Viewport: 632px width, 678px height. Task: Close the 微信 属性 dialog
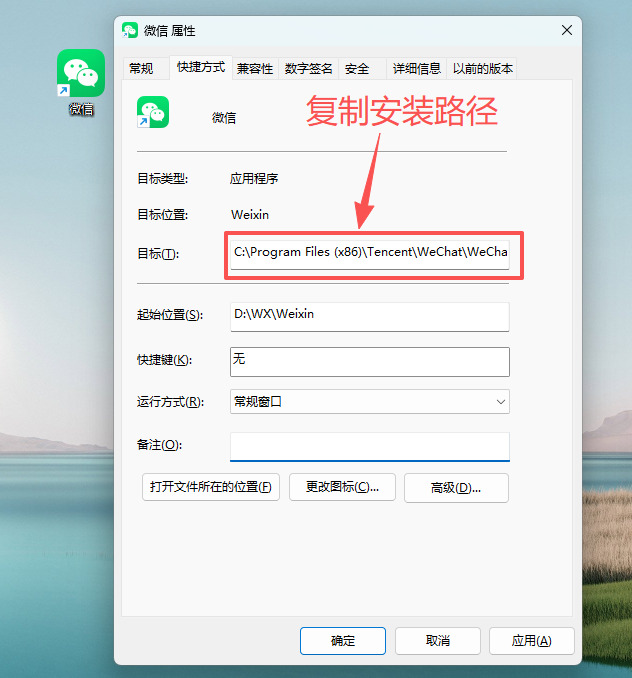click(567, 30)
